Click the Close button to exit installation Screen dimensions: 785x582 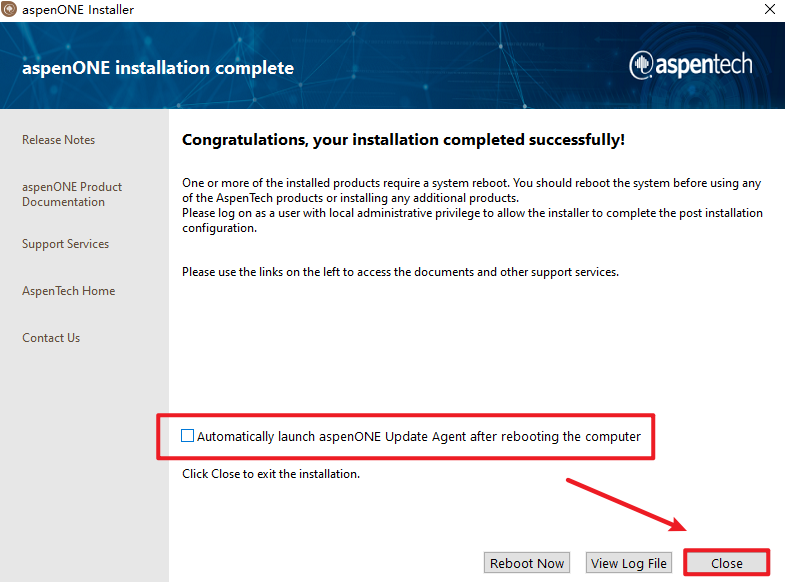(727, 563)
